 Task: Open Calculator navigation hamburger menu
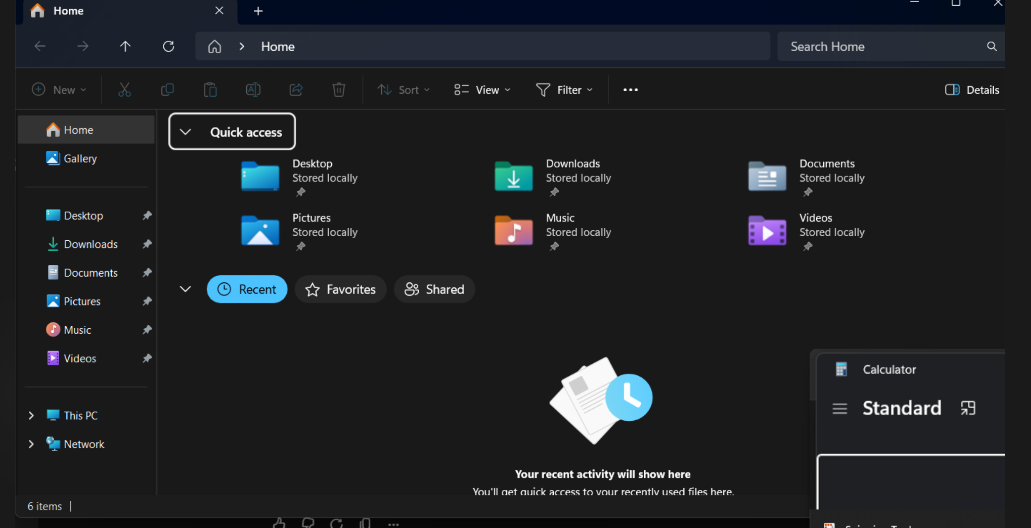[x=840, y=409]
